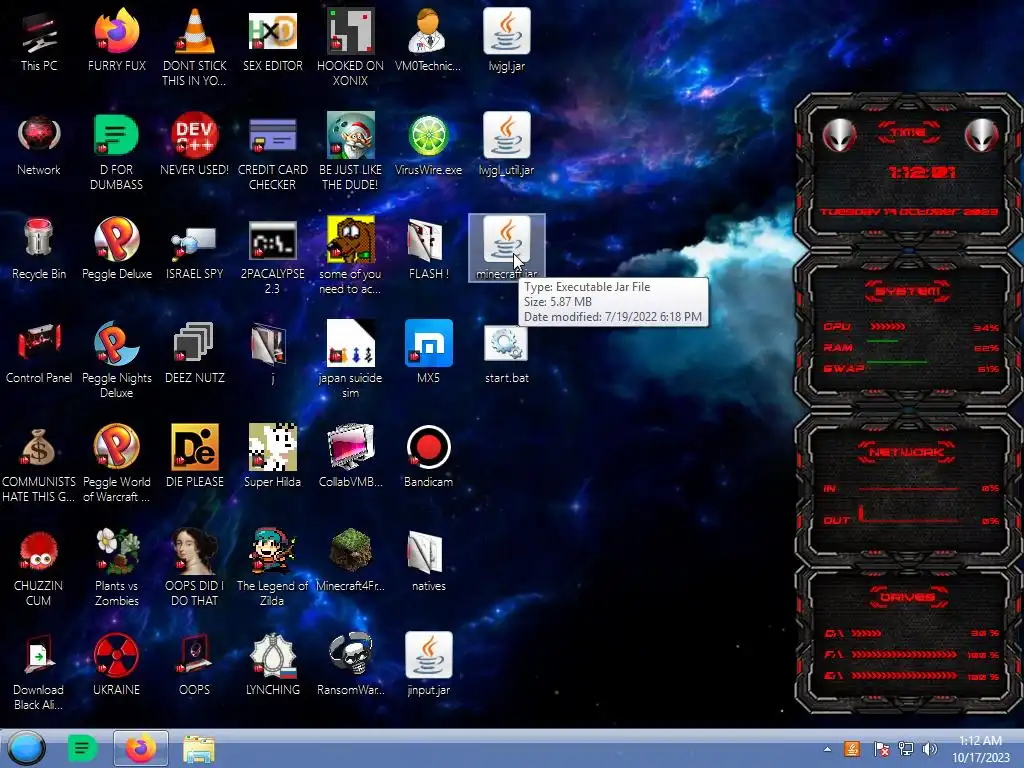
Task: Click the minecraft.jar file icon
Action: pos(507,242)
